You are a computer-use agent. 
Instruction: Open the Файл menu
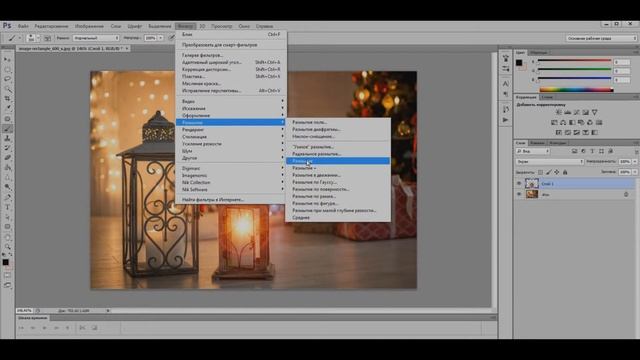point(23,26)
